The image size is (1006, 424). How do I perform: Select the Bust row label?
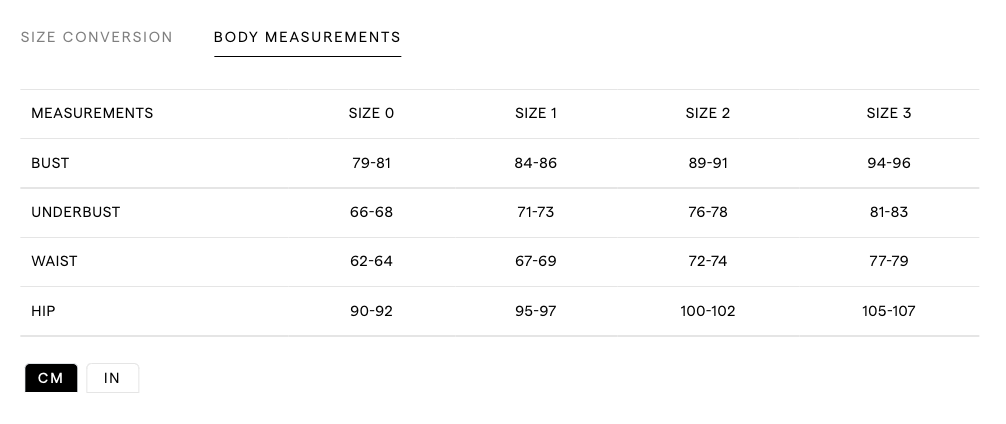click(x=50, y=163)
